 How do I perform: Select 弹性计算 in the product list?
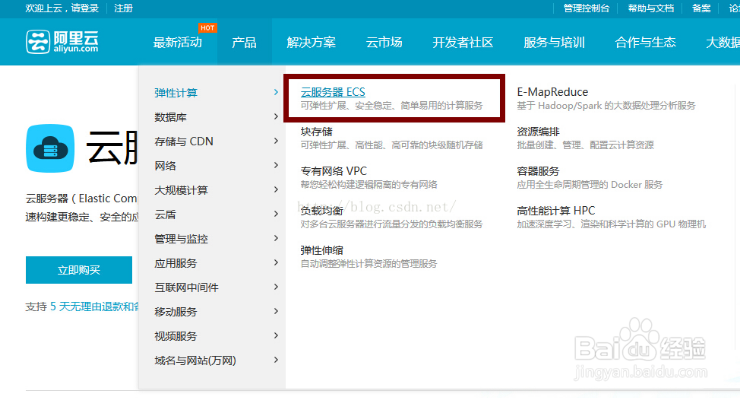(176, 93)
